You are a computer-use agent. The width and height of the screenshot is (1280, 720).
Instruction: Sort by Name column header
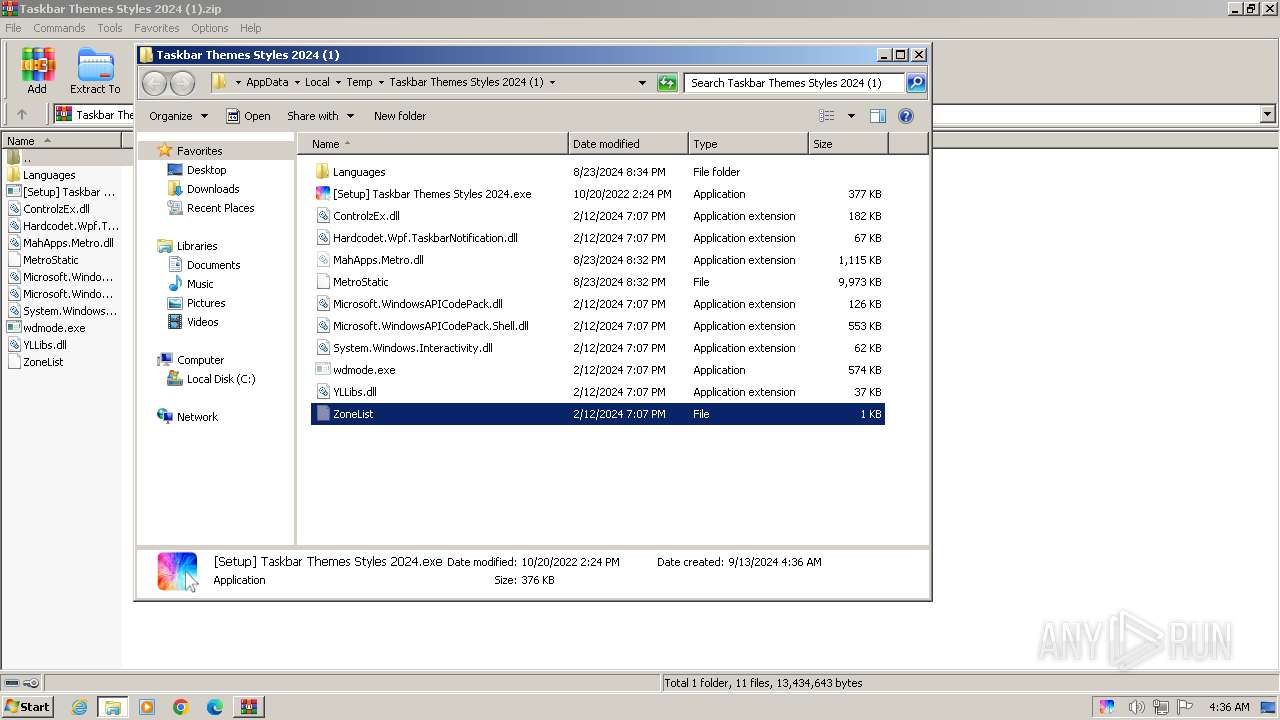tap(433, 144)
